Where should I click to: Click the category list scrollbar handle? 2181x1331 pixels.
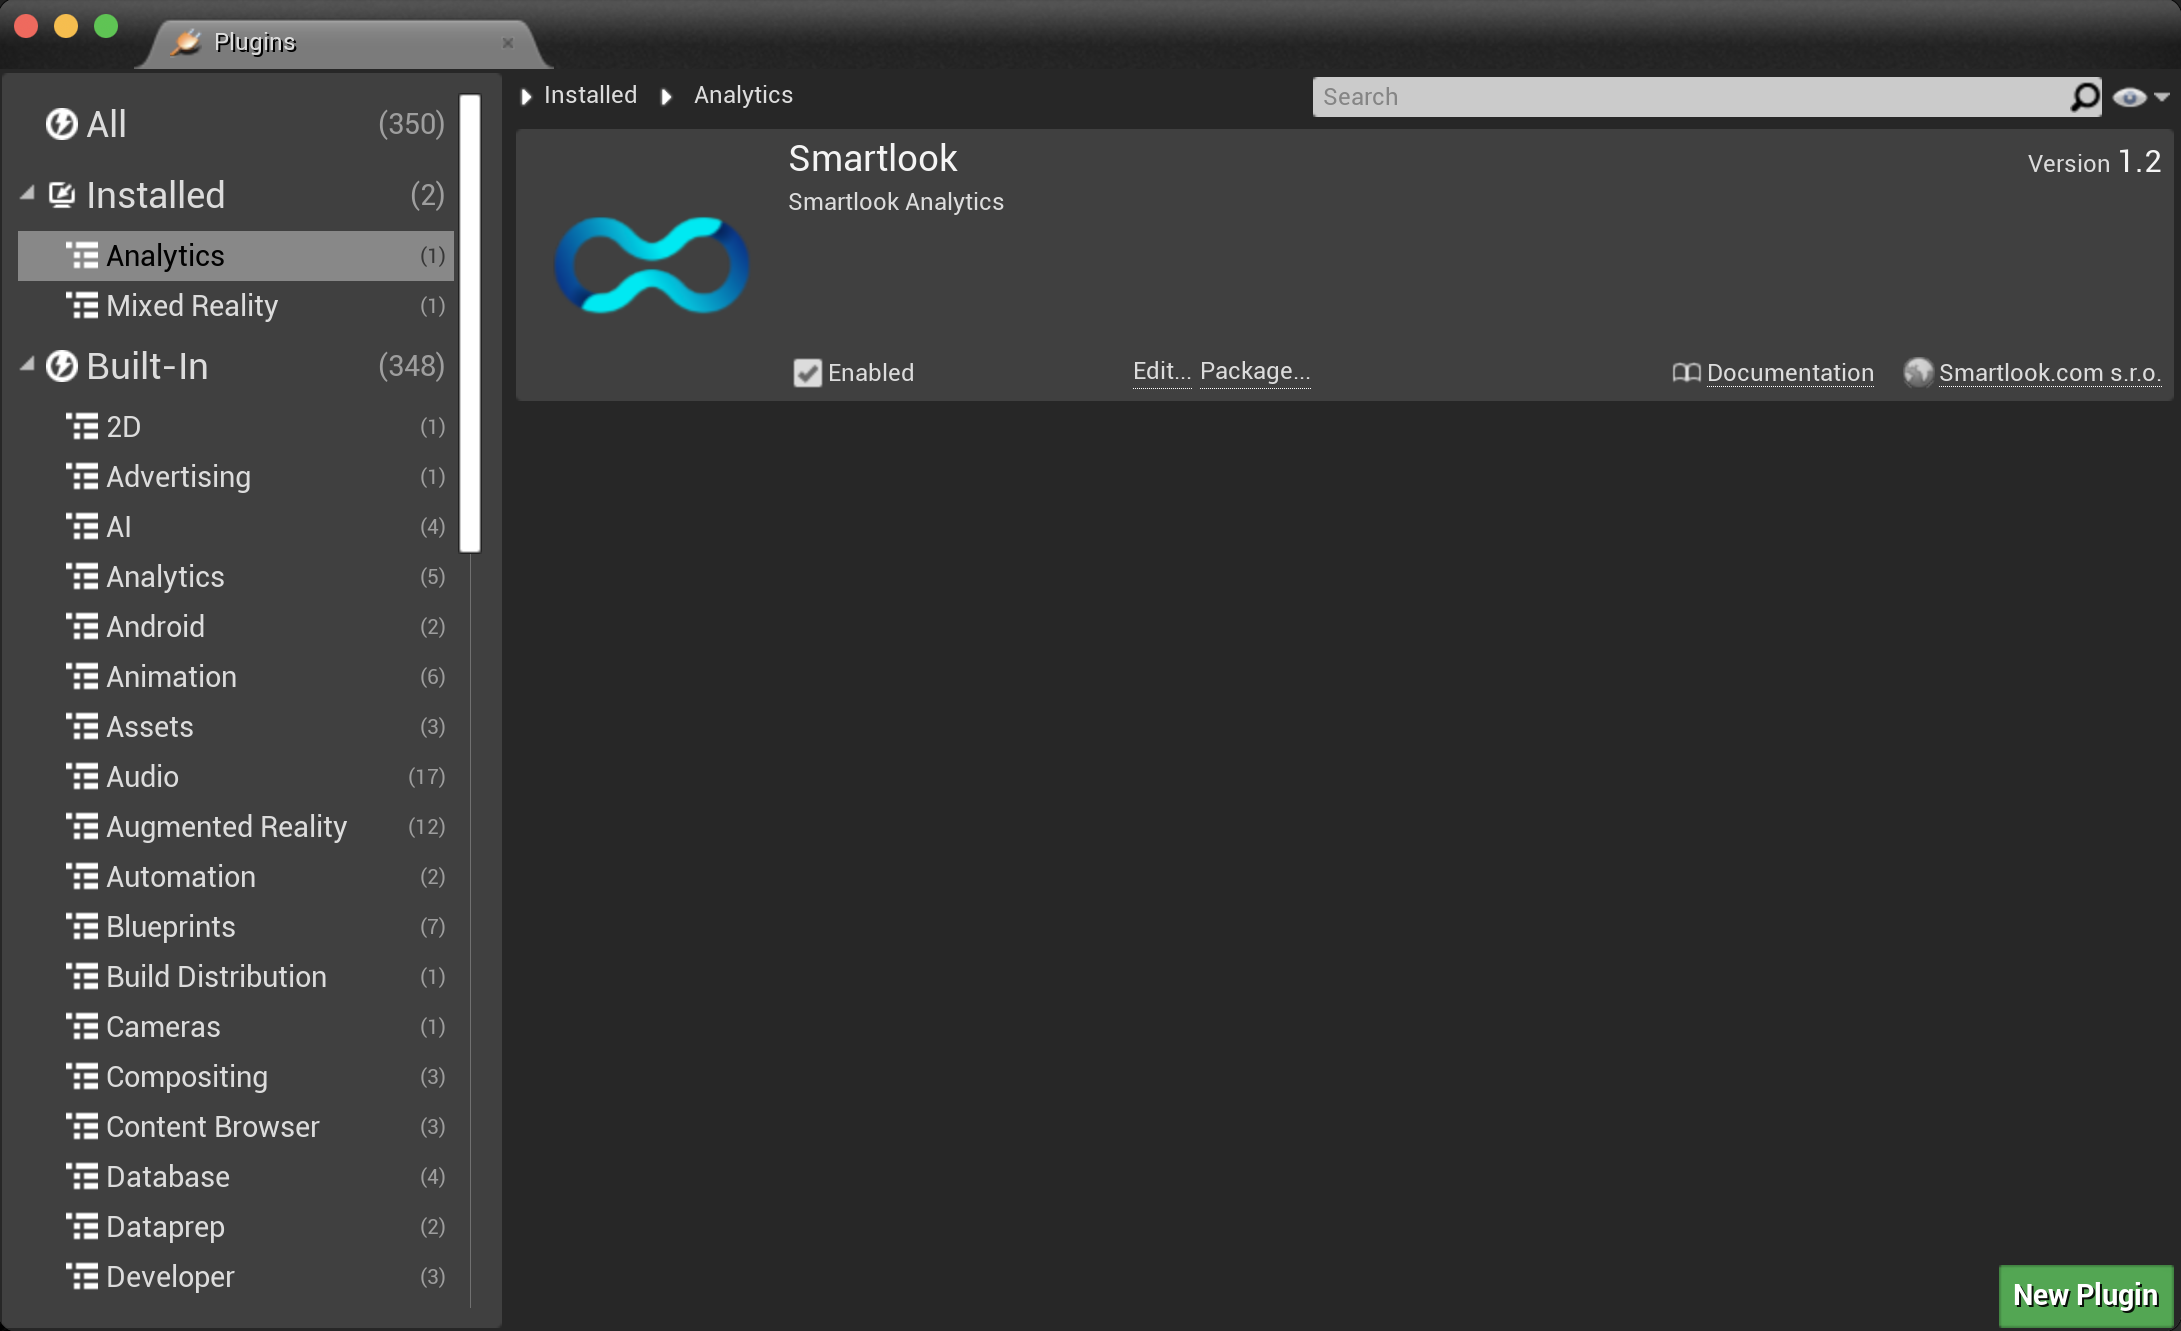(x=470, y=322)
